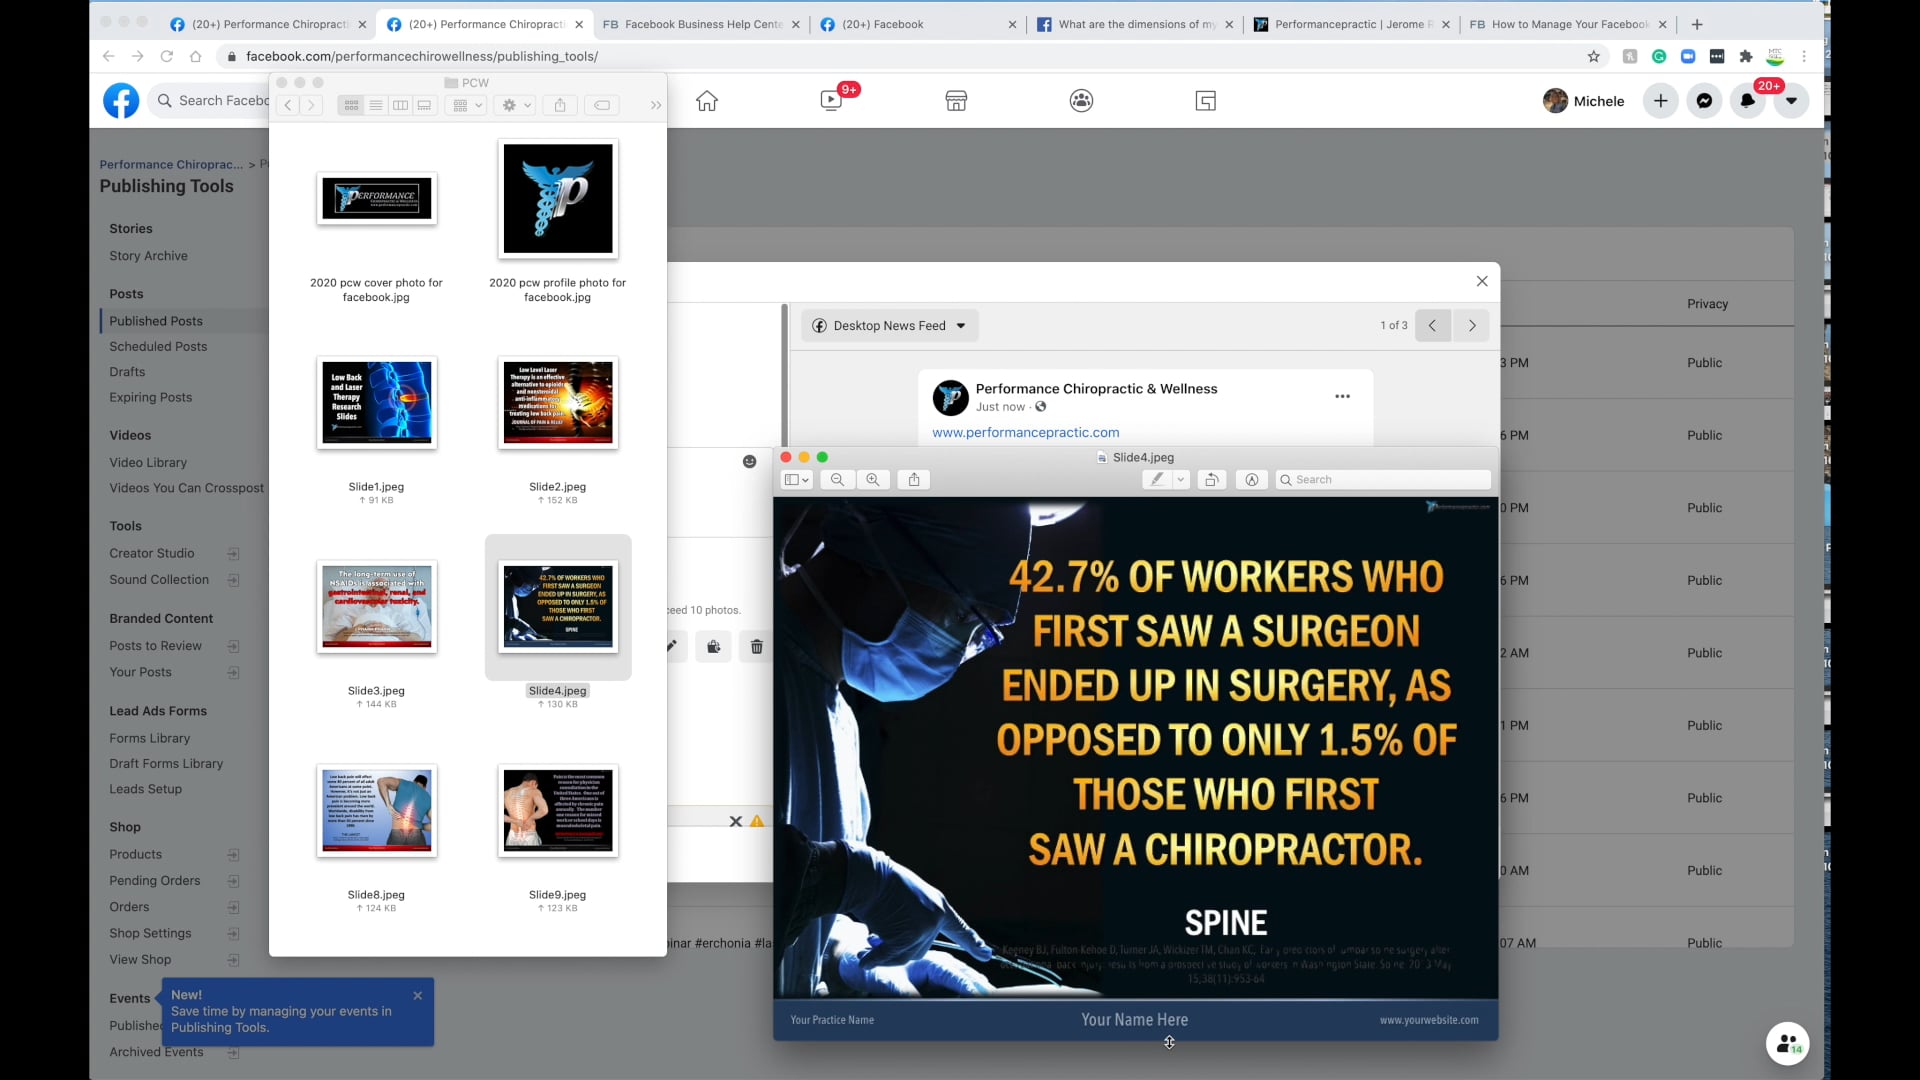The height and width of the screenshot is (1080, 1920).
Task: Open the Facebook Notifications bell icon
Action: coord(1748,101)
